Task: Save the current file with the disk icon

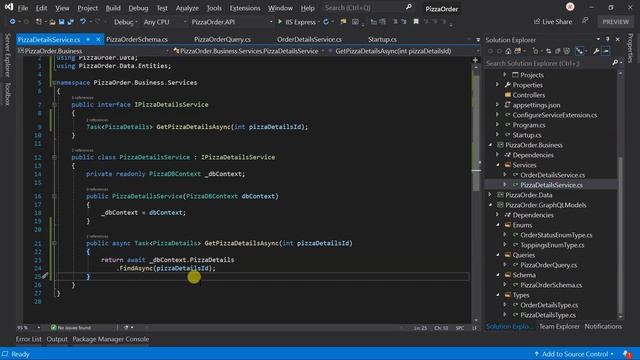Action: coord(61,22)
